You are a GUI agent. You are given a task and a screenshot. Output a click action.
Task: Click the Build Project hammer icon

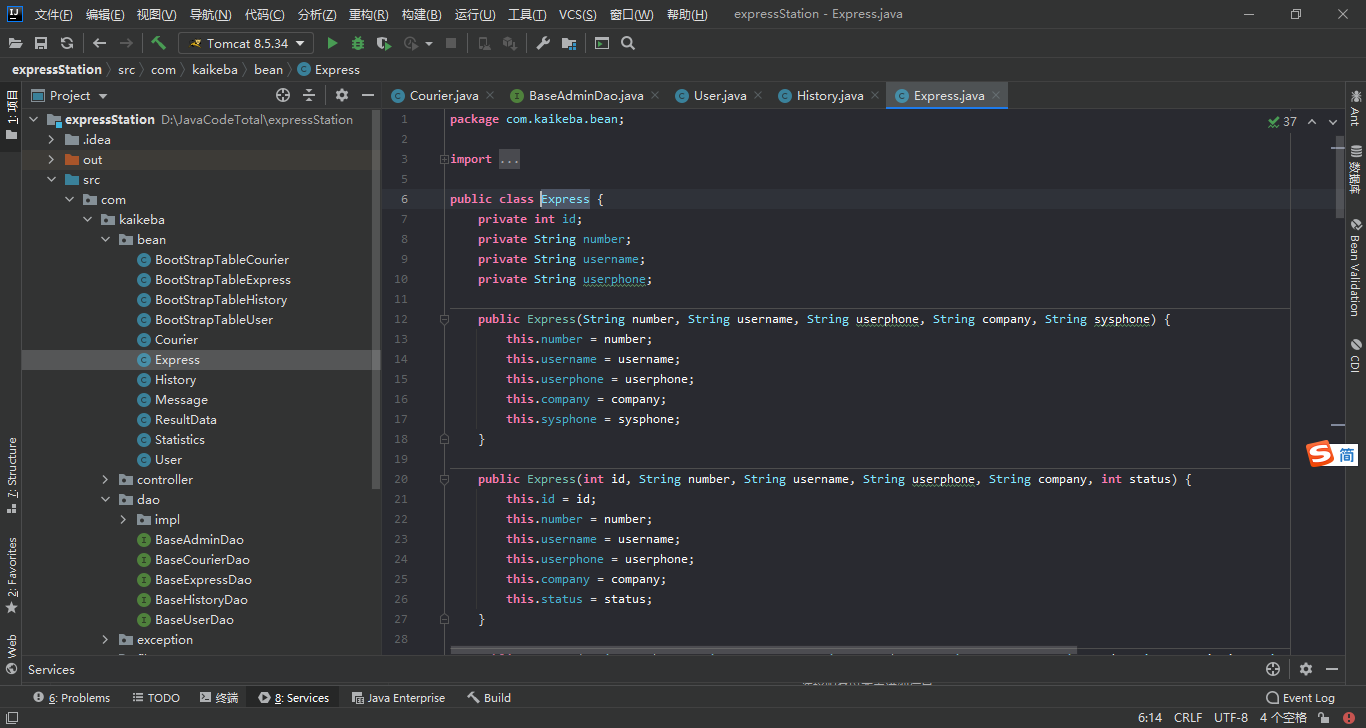click(x=158, y=43)
